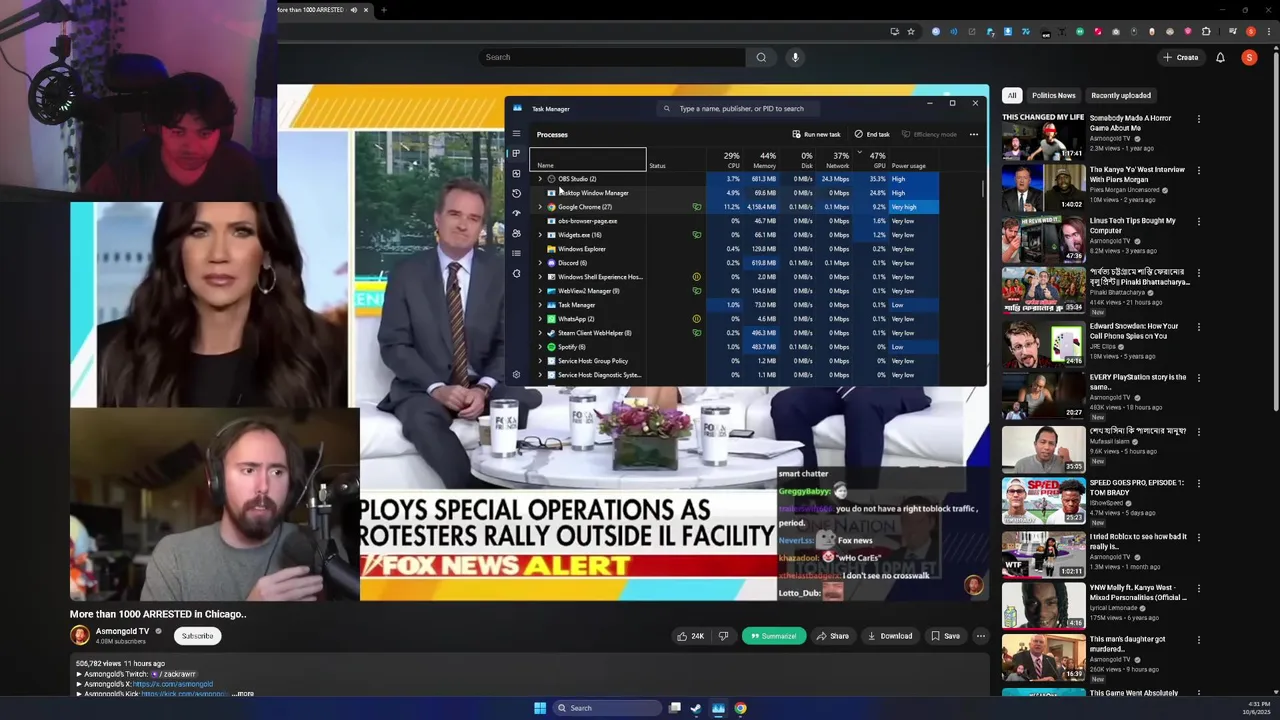Screen dimensions: 1280x720
Task: Sort processes by CPU column
Action: 727,160
